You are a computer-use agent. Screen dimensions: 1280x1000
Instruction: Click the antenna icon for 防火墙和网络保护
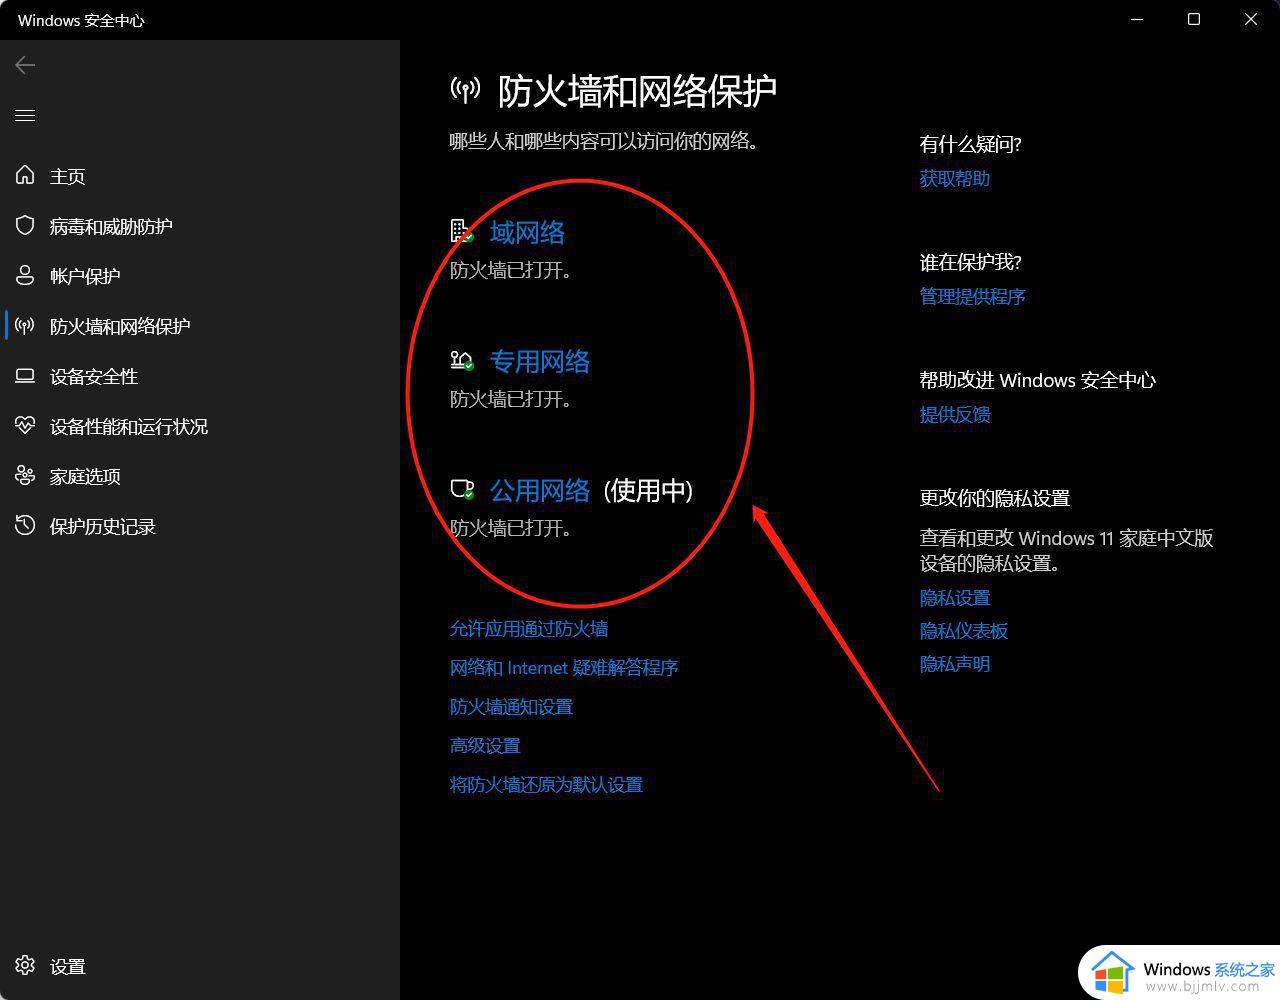click(x=25, y=325)
